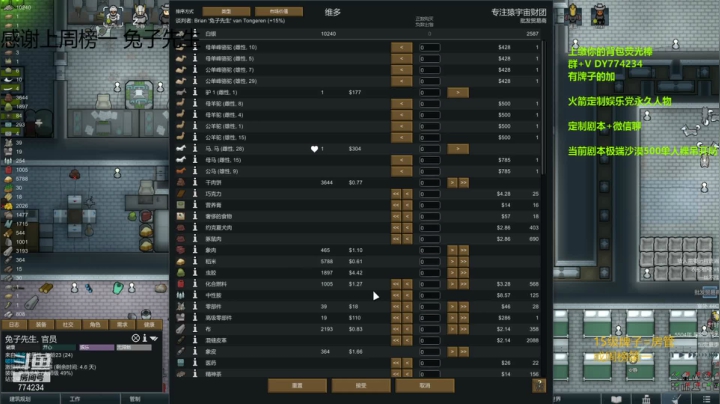The height and width of the screenshot is (404, 720).
Task: Click the gray unrestricted area bar
Action: click(134, 348)
